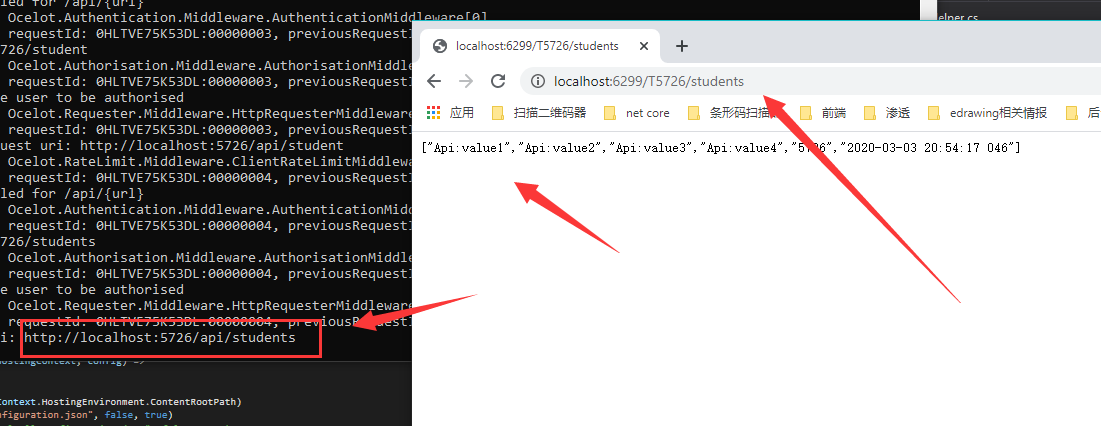Viewport: 1101px width, 426px height.
Task: Open the 扫描二维码器 bookmark folder
Action: point(539,112)
